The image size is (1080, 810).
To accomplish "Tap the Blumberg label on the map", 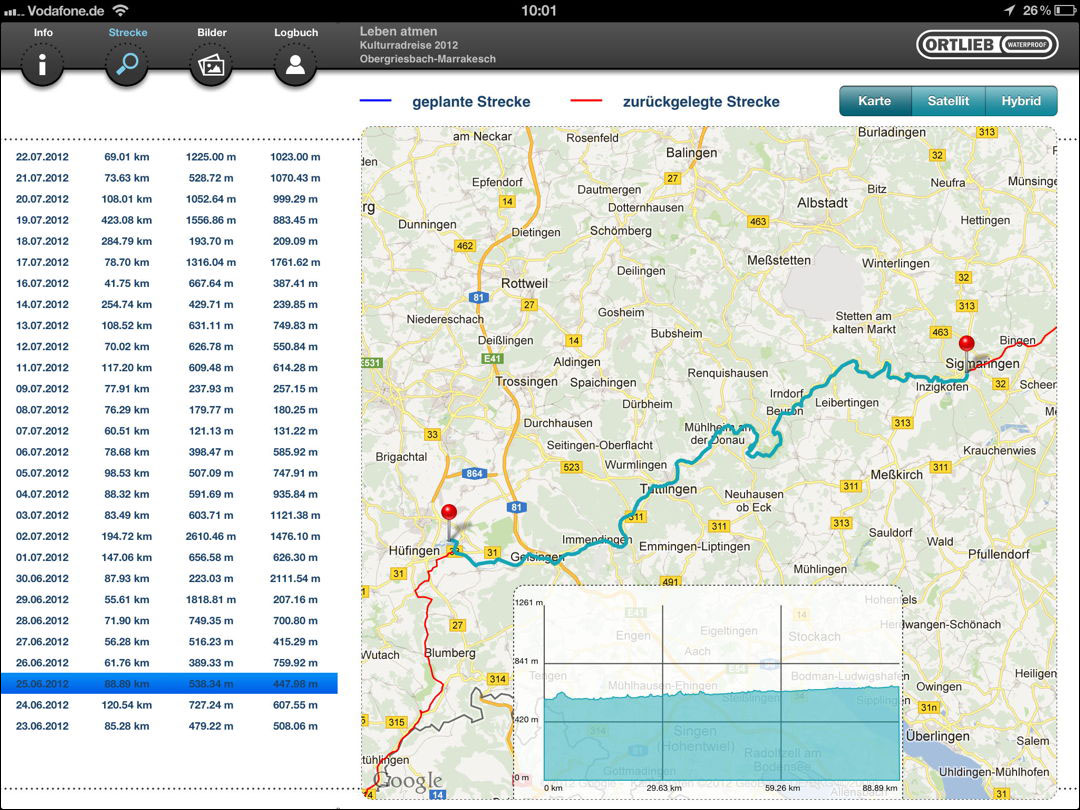I will tap(450, 652).
